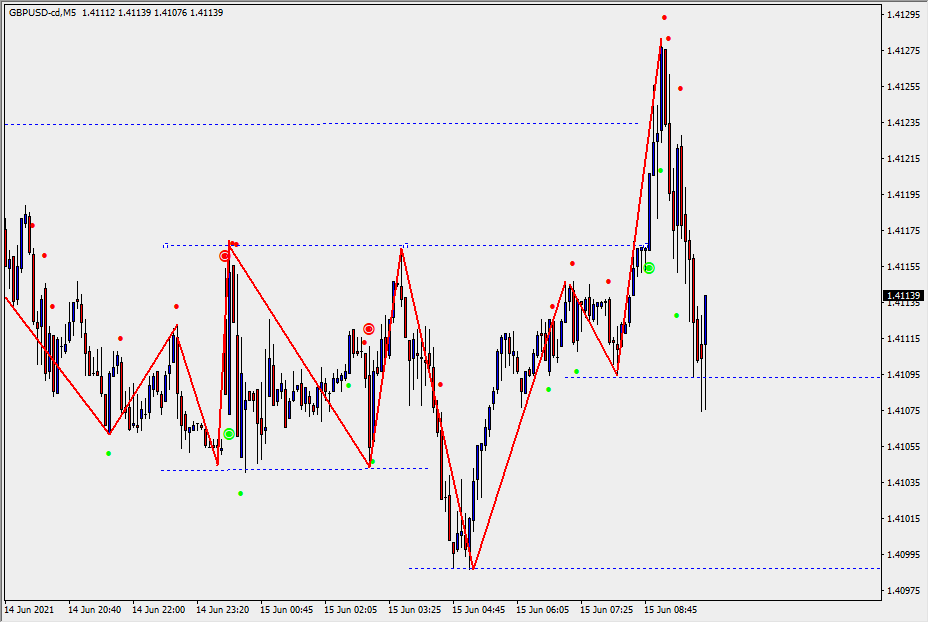
Task: Click the highlighted current price label 1.41139
Action: (903, 295)
